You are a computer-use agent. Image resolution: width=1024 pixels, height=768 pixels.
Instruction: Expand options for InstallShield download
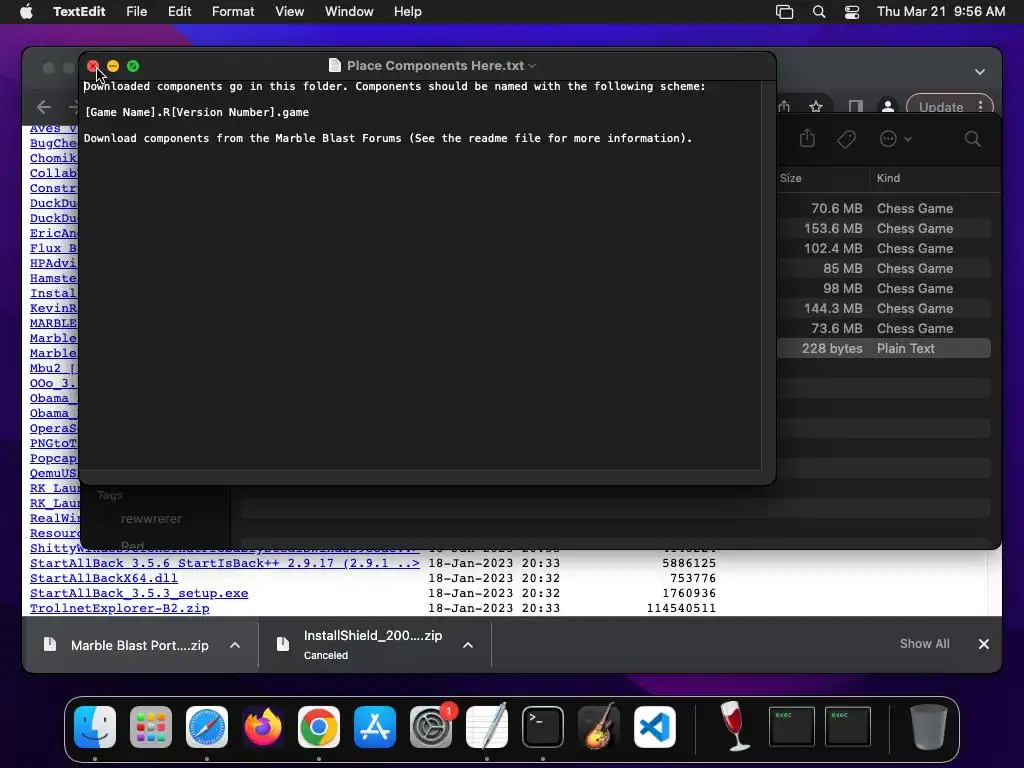(x=468, y=645)
